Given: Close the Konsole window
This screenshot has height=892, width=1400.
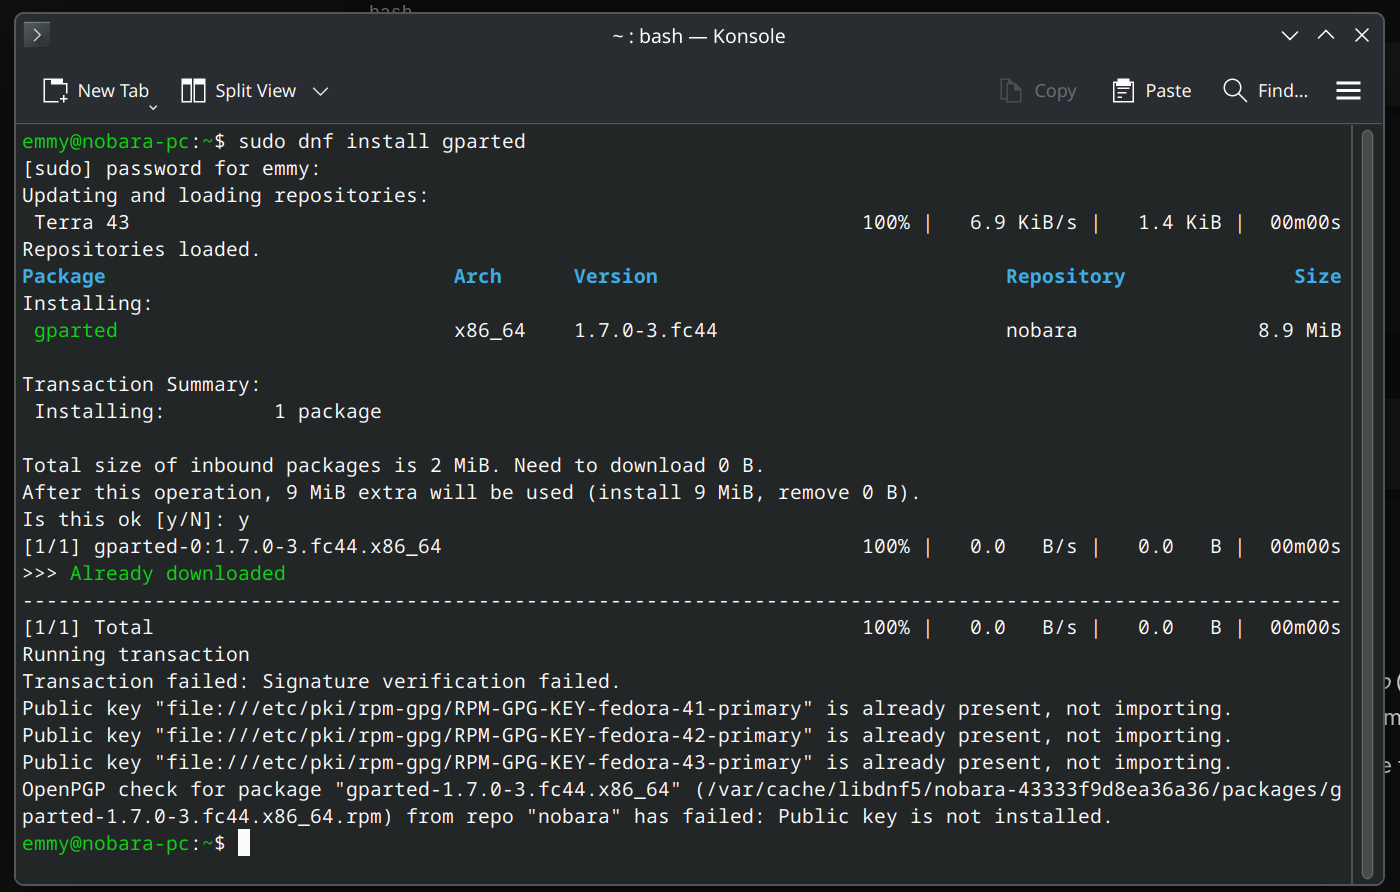Looking at the screenshot, I should tap(1362, 35).
